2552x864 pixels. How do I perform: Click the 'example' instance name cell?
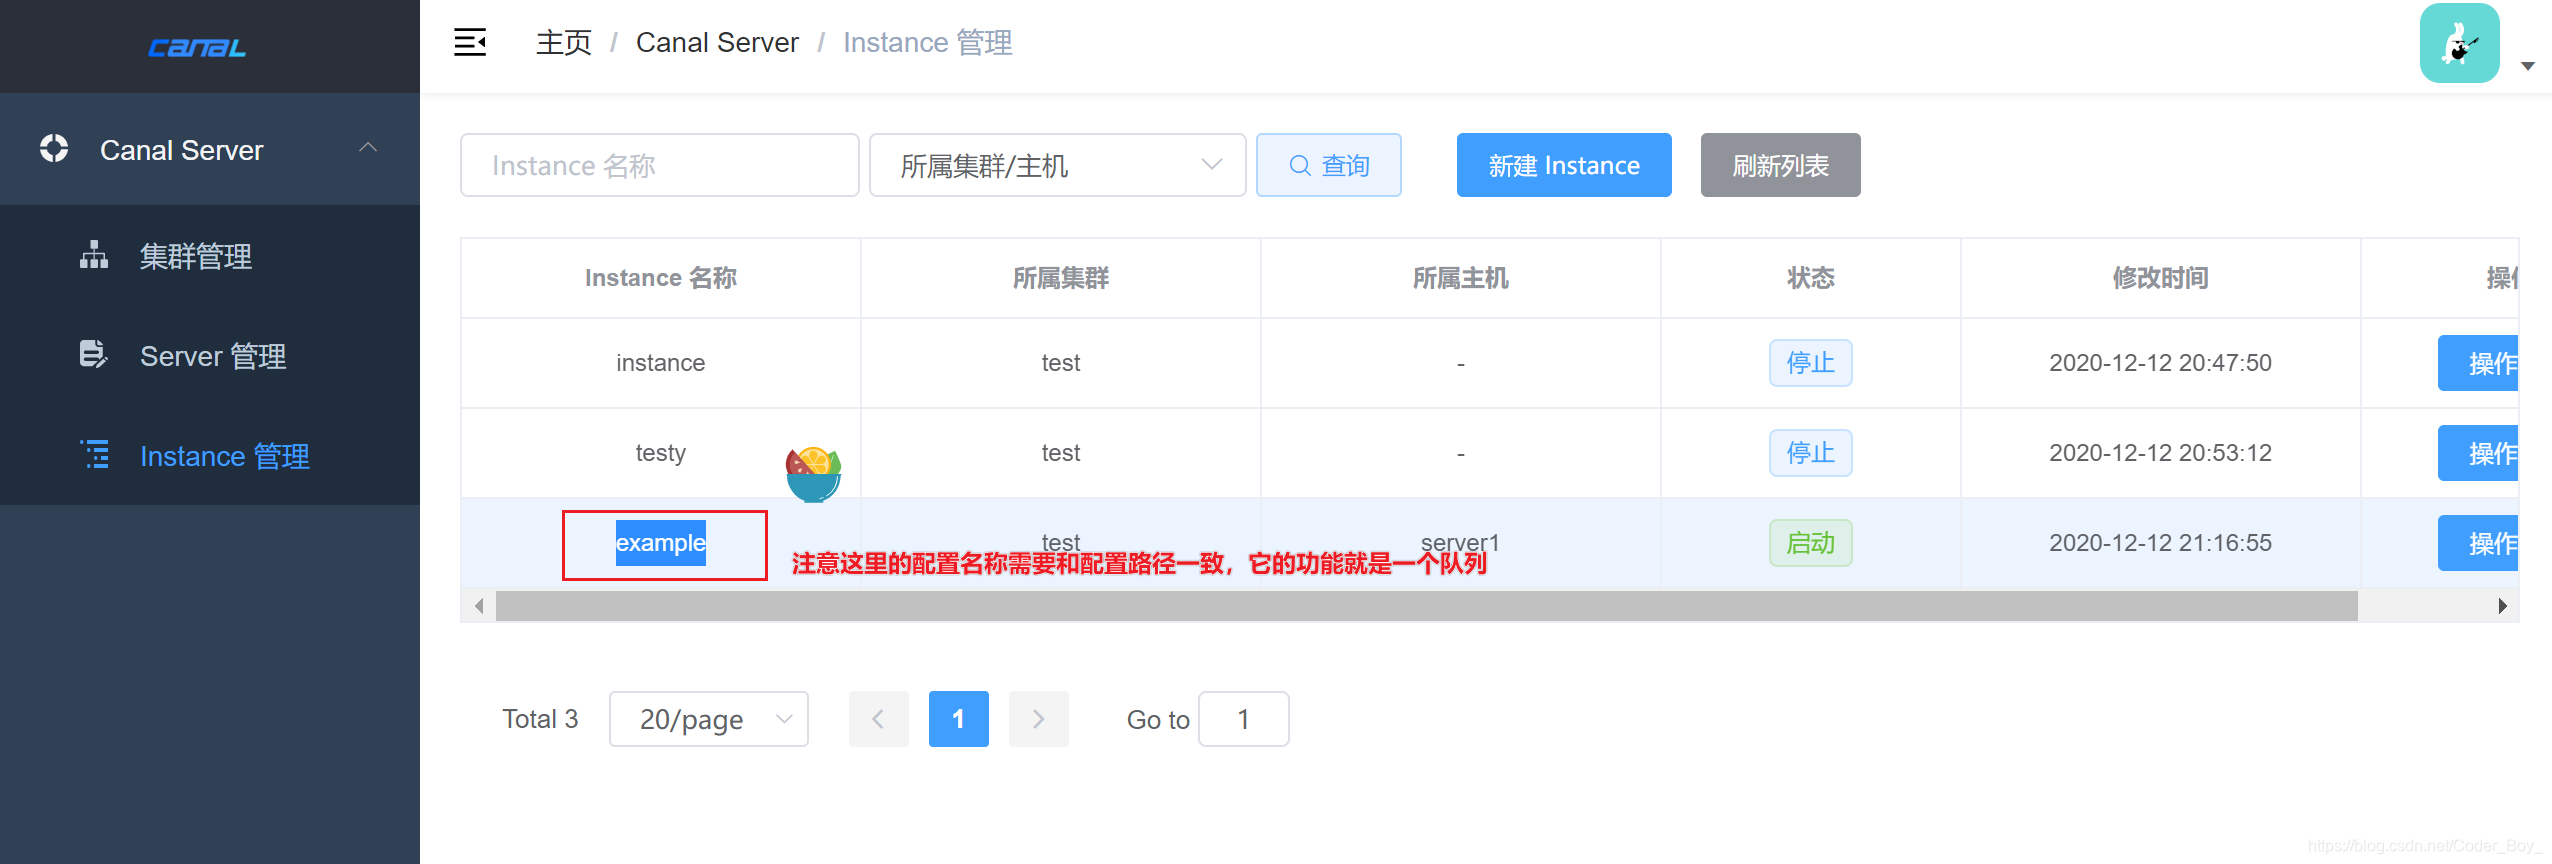point(660,543)
